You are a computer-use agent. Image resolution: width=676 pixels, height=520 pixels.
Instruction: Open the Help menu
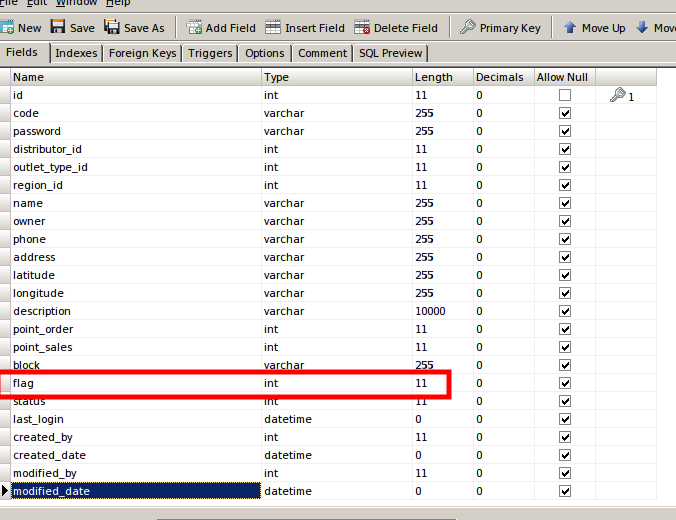tap(118, 3)
